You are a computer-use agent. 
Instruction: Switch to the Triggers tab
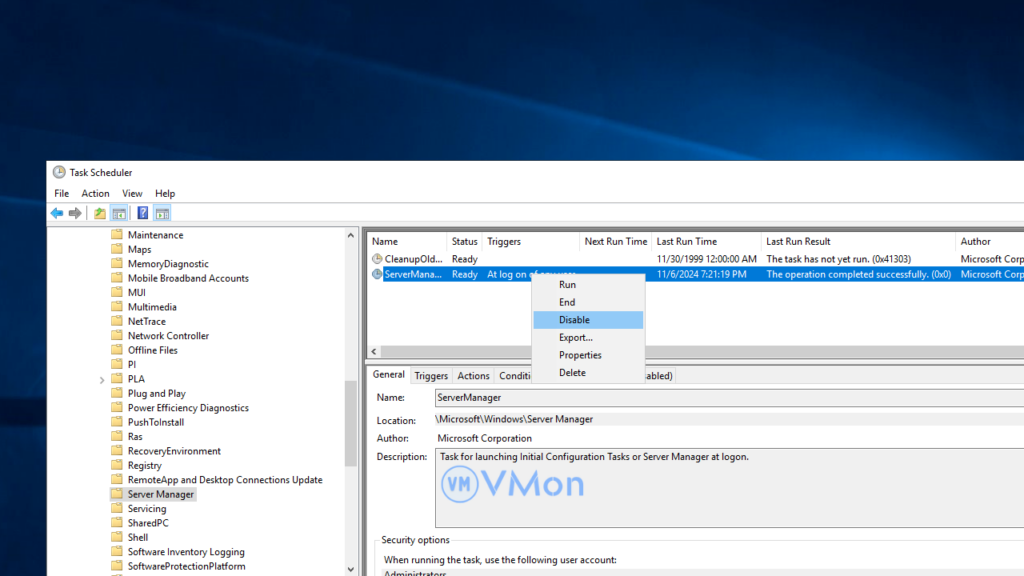(431, 376)
